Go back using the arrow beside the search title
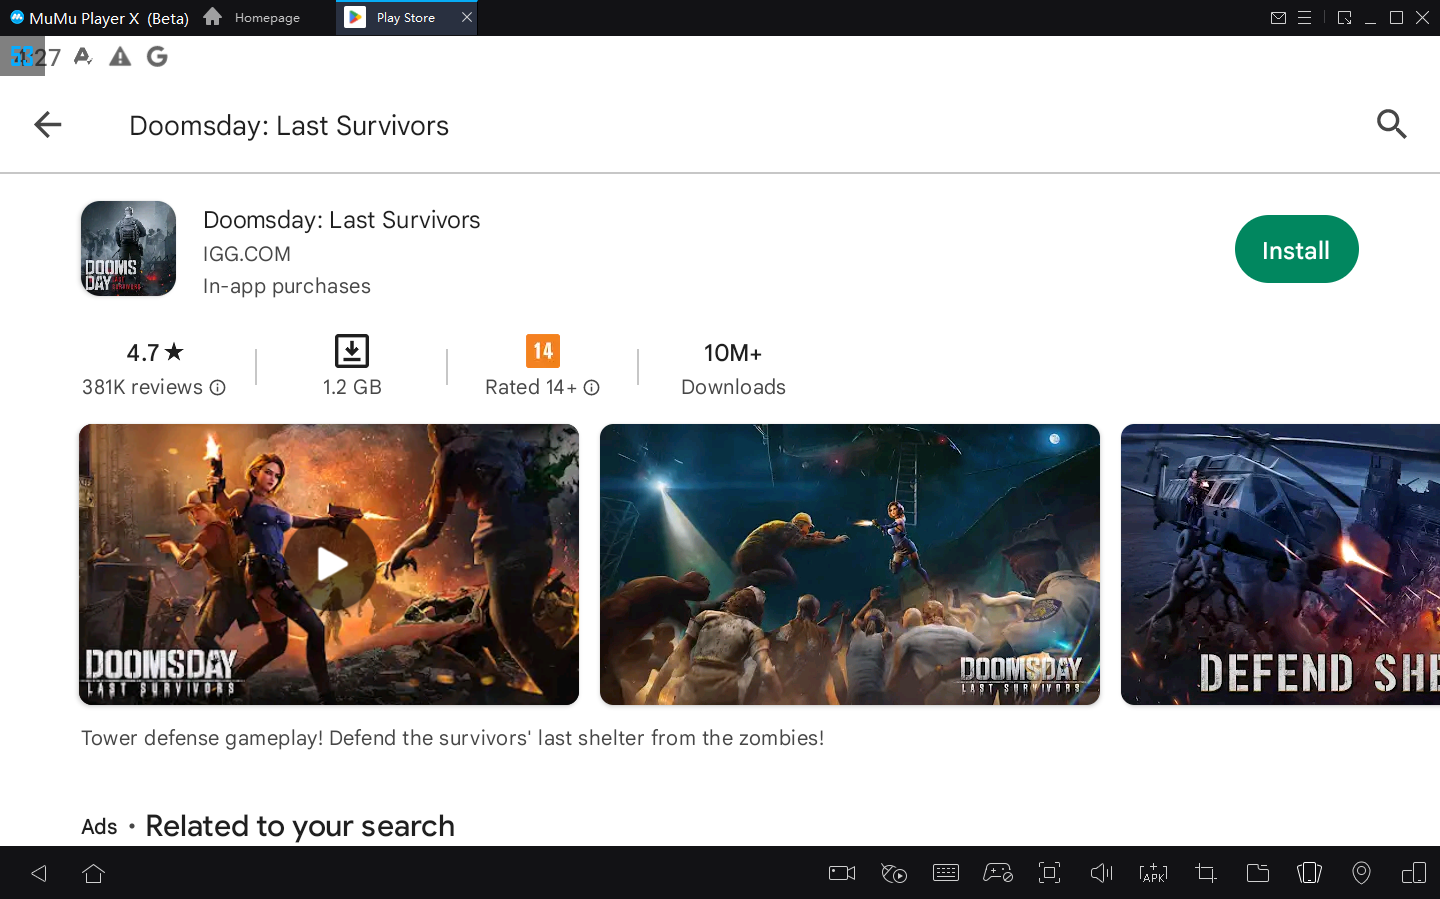The width and height of the screenshot is (1440, 899). click(48, 125)
